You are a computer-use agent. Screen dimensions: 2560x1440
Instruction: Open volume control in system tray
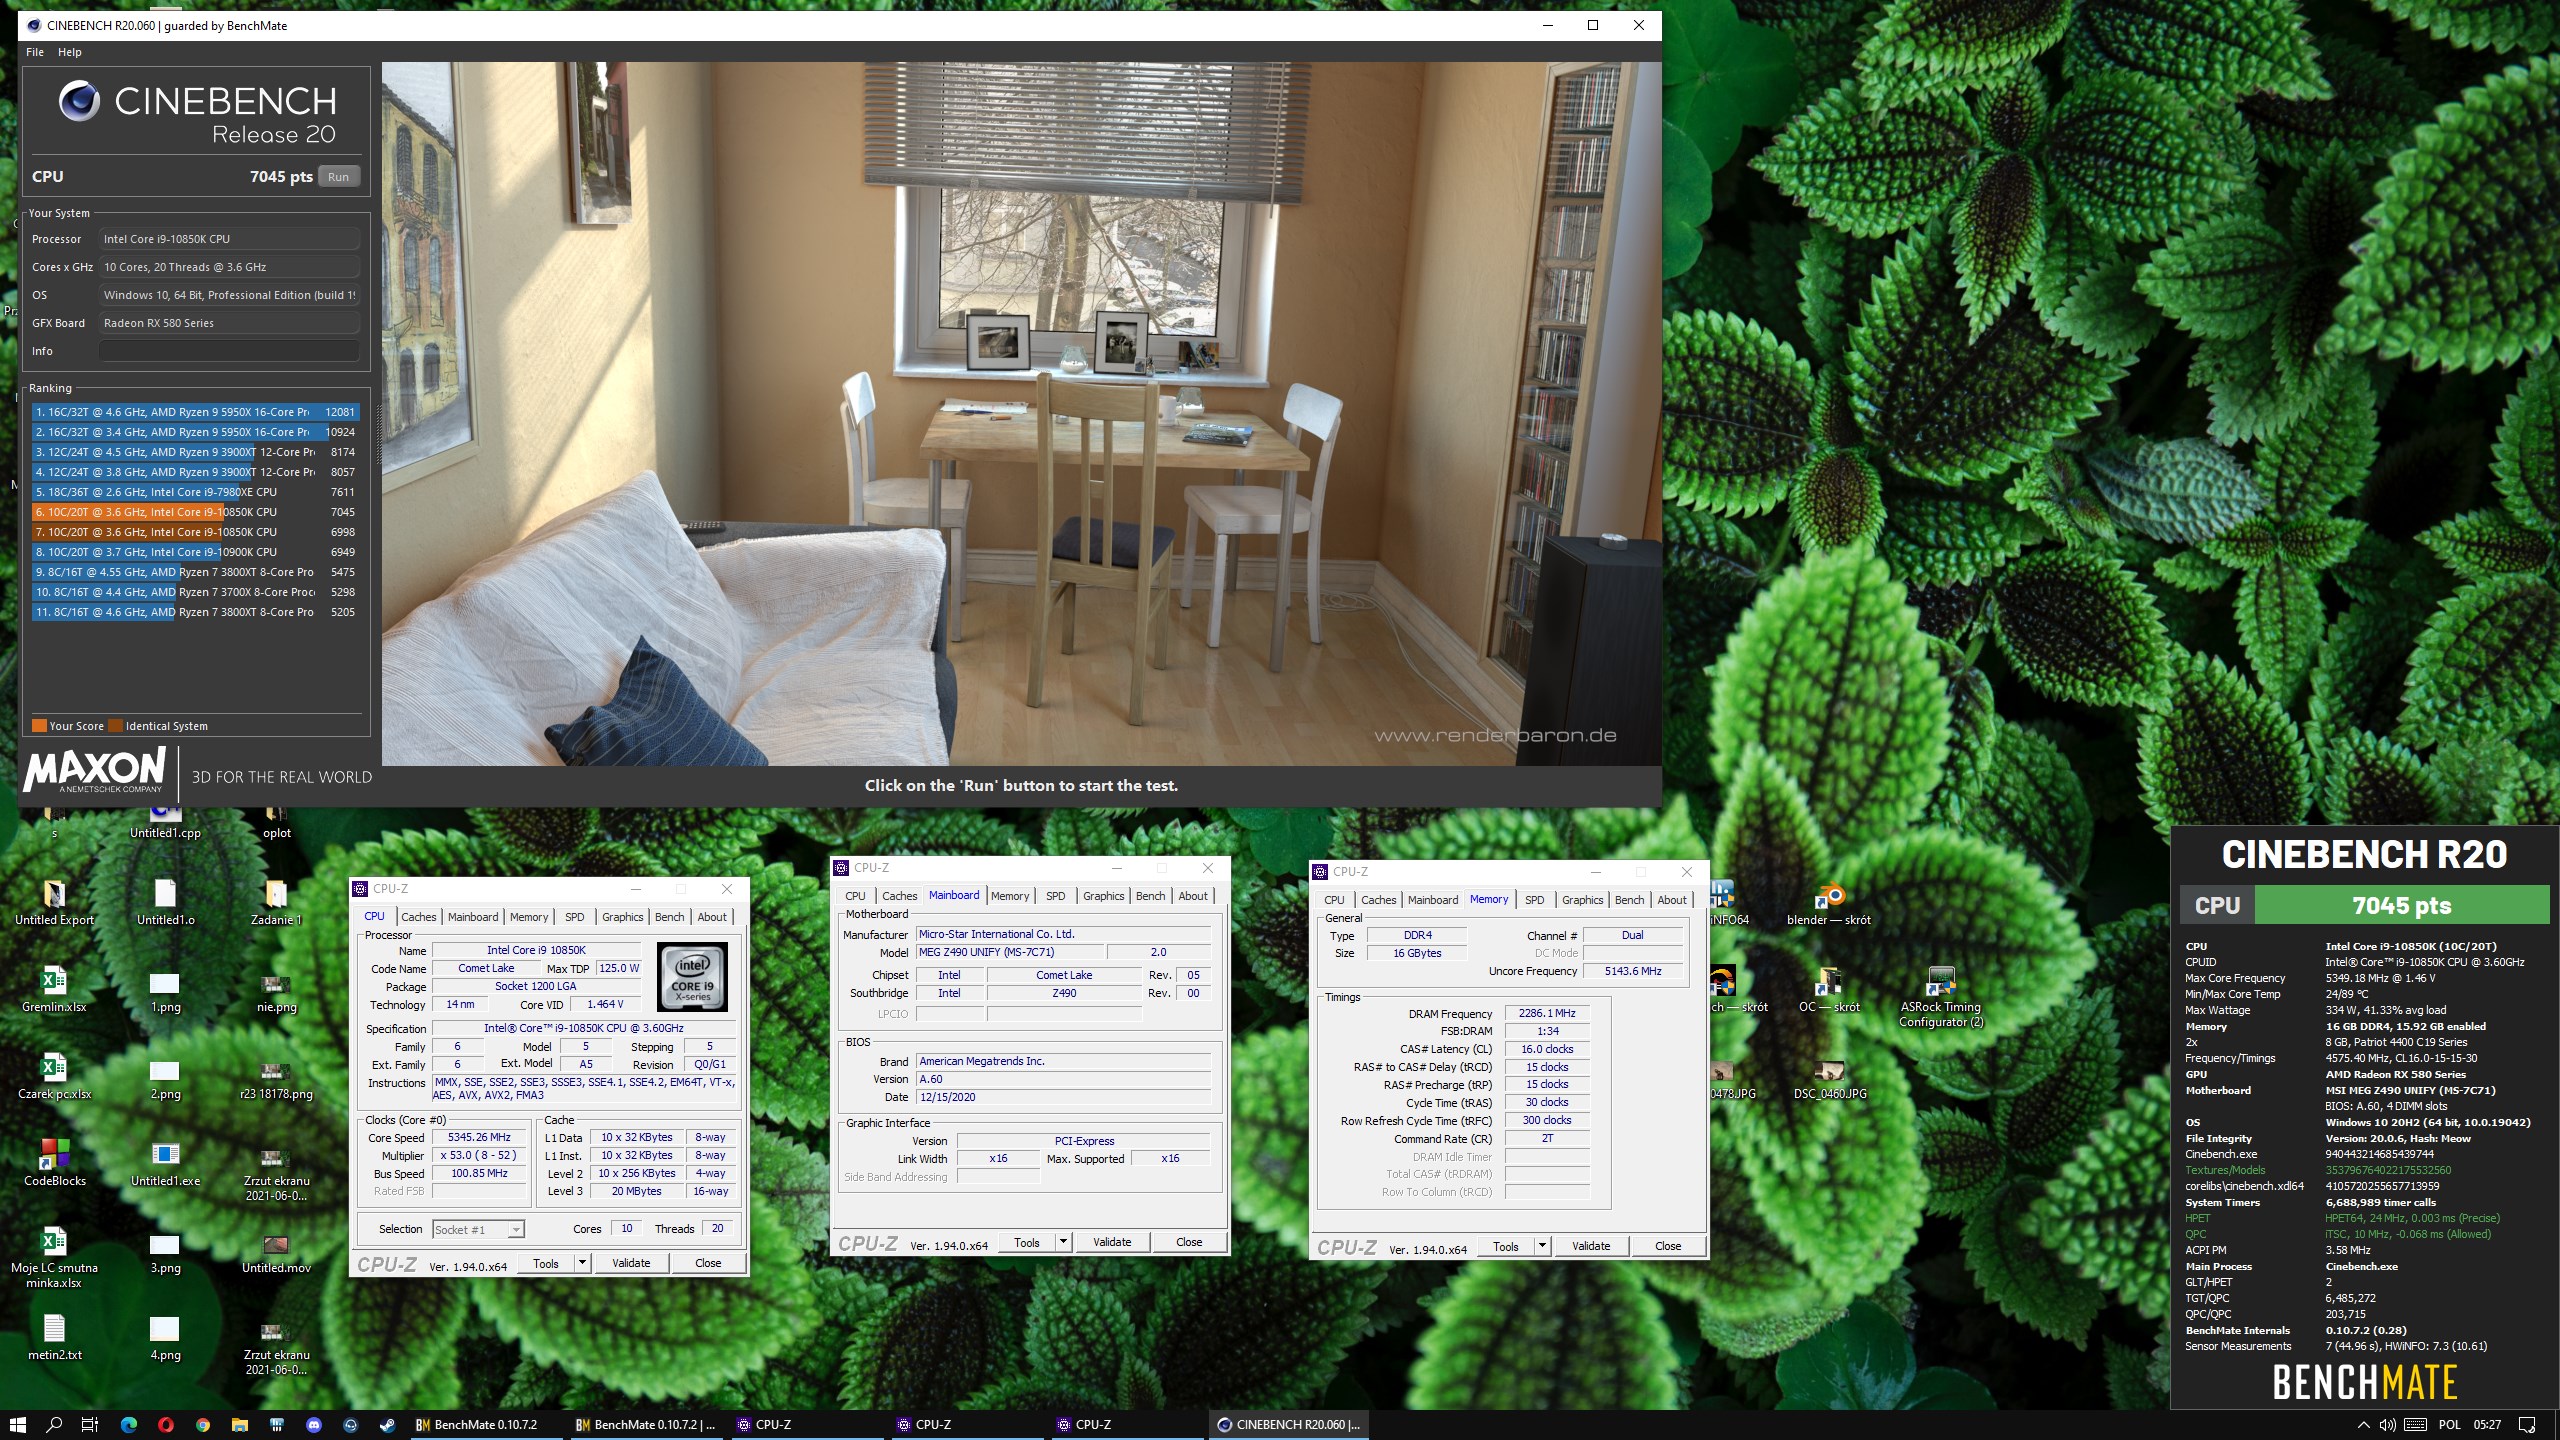click(x=2386, y=1424)
